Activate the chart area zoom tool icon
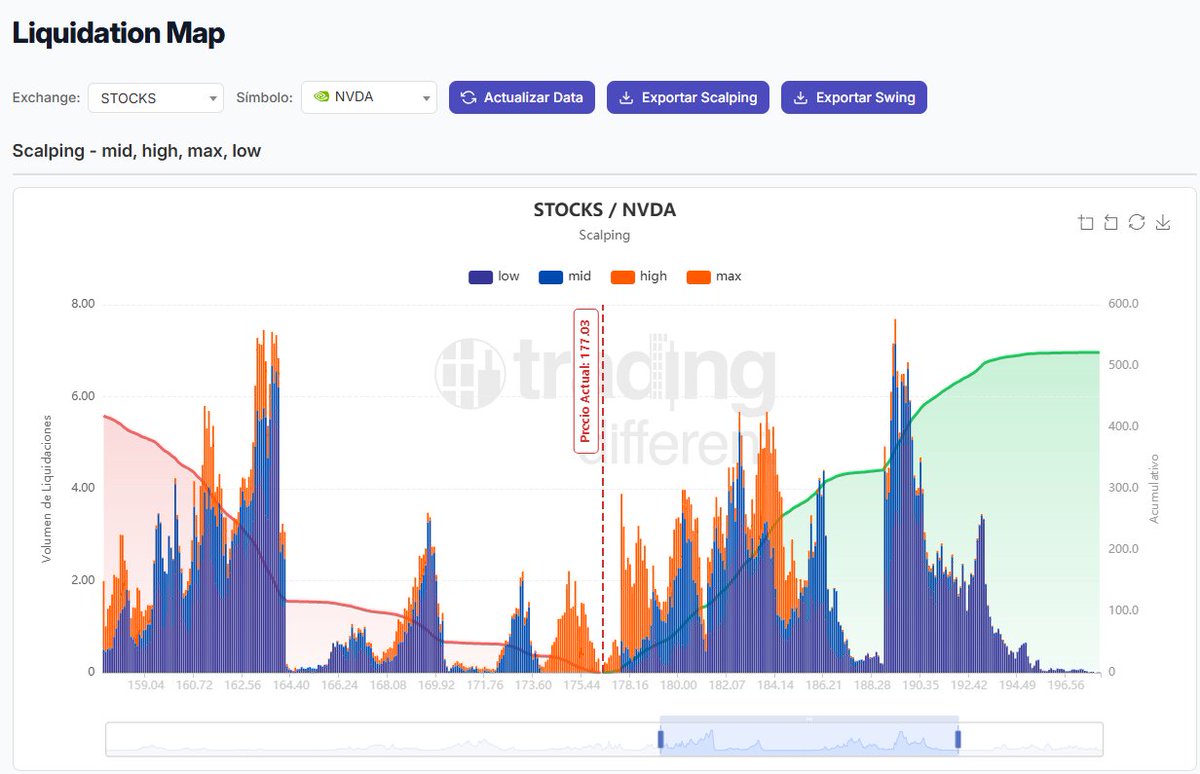This screenshot has width=1200, height=774. (1086, 222)
